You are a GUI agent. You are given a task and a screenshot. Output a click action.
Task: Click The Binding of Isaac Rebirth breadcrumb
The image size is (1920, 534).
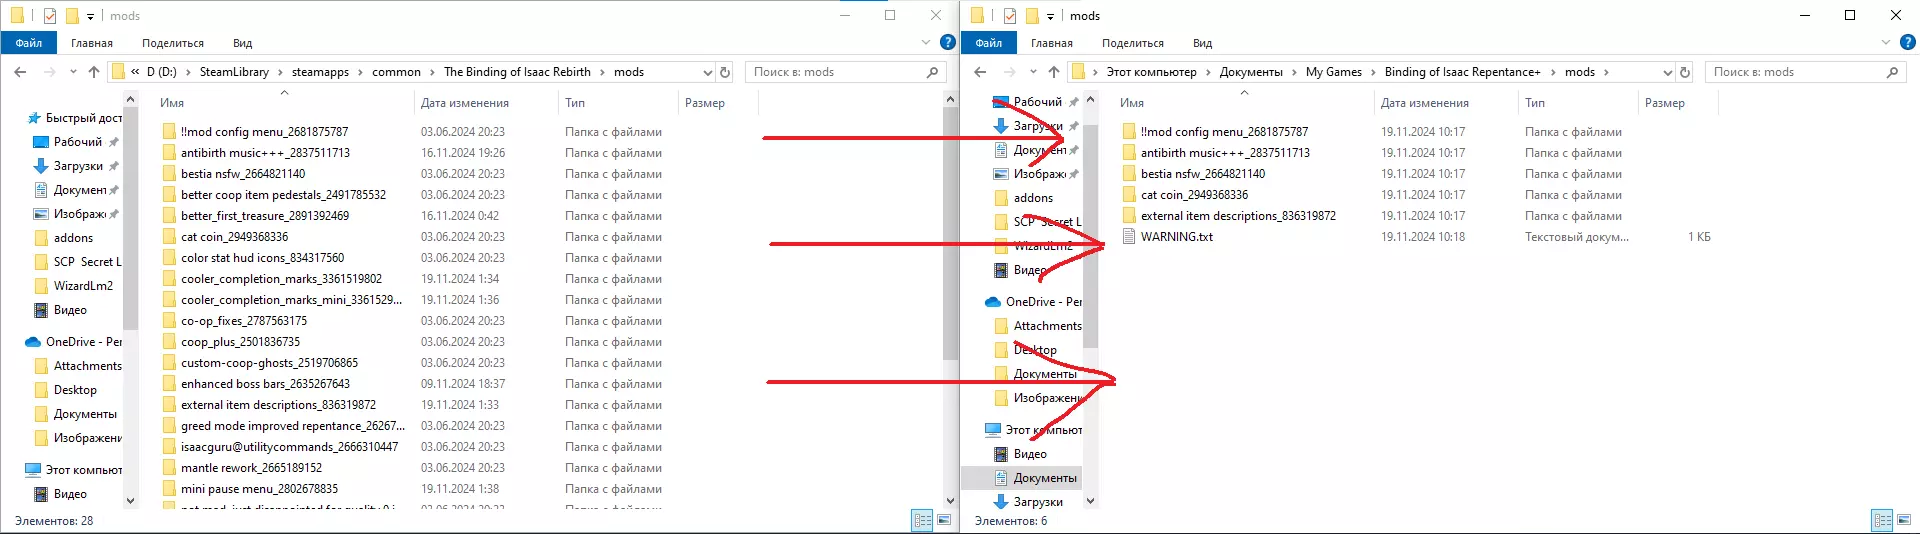[x=517, y=72]
